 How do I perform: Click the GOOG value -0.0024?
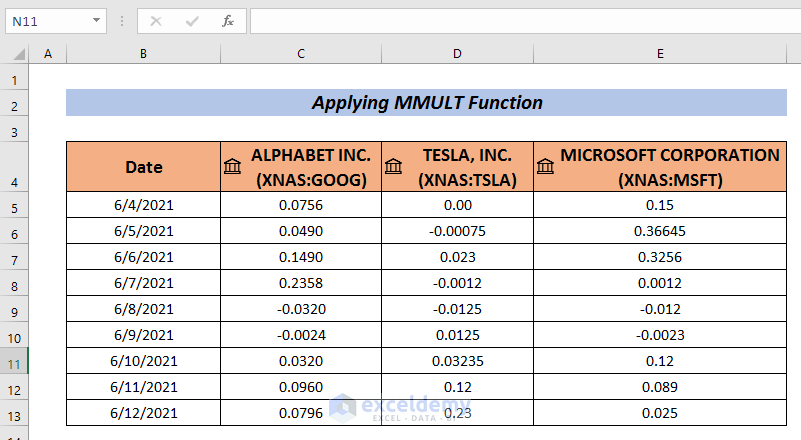pos(301,335)
